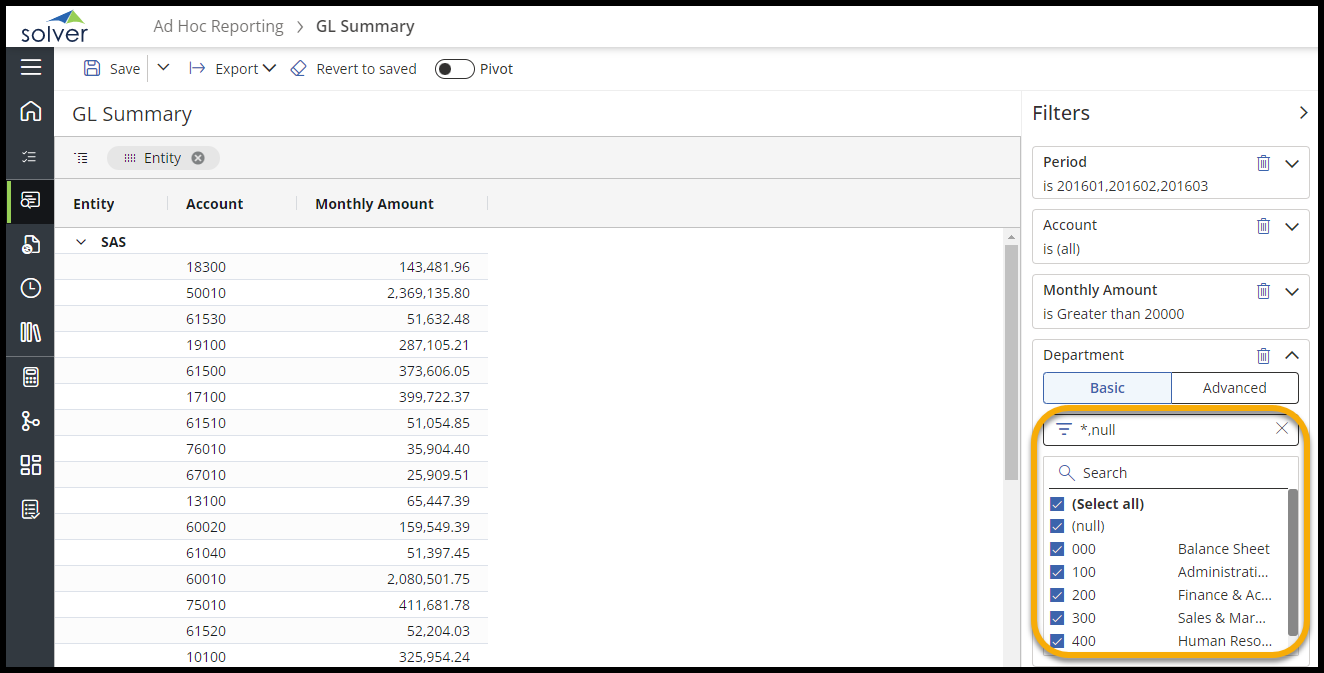Open the calculator sidebar icon

click(31, 377)
